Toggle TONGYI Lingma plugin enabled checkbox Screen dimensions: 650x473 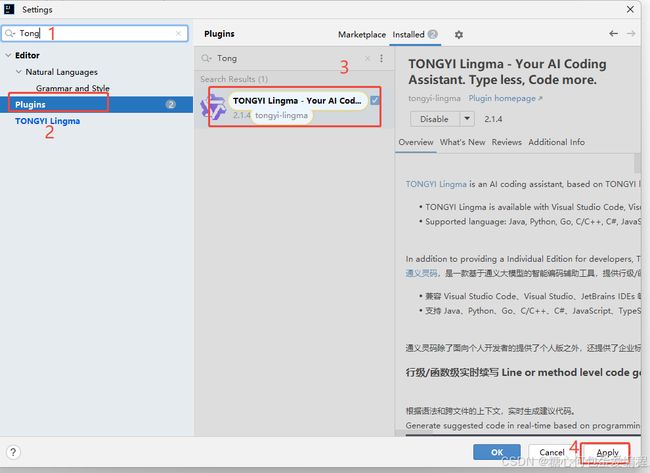click(x=375, y=100)
